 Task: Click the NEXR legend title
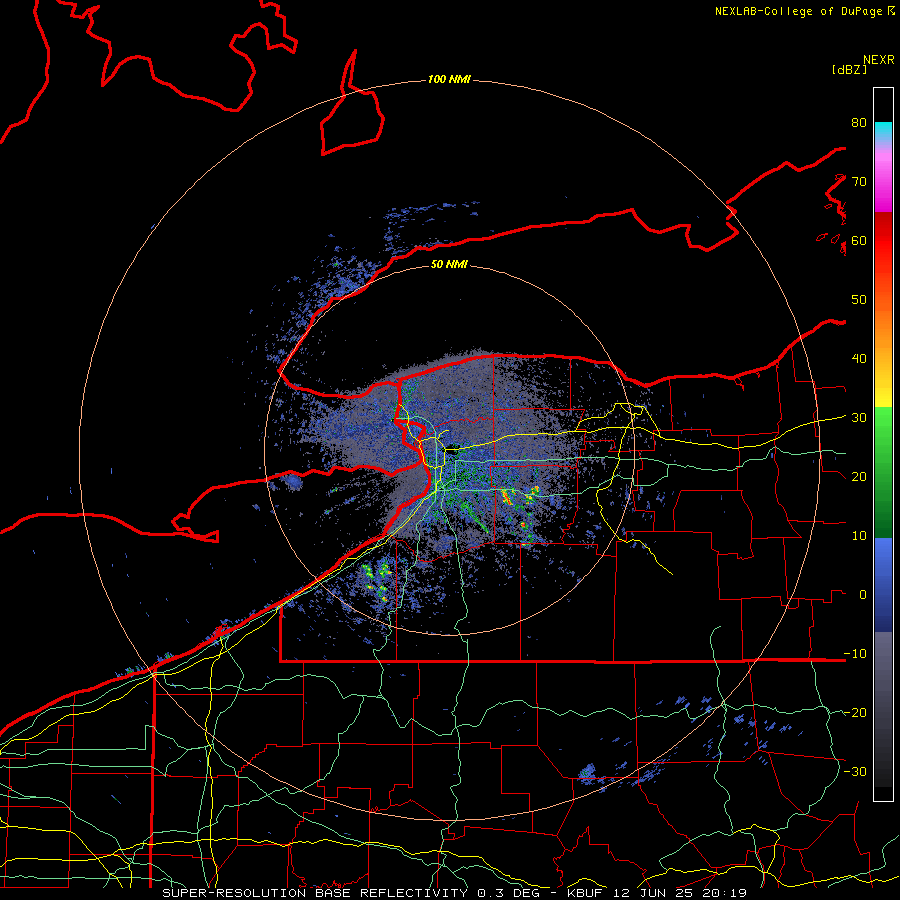point(879,60)
